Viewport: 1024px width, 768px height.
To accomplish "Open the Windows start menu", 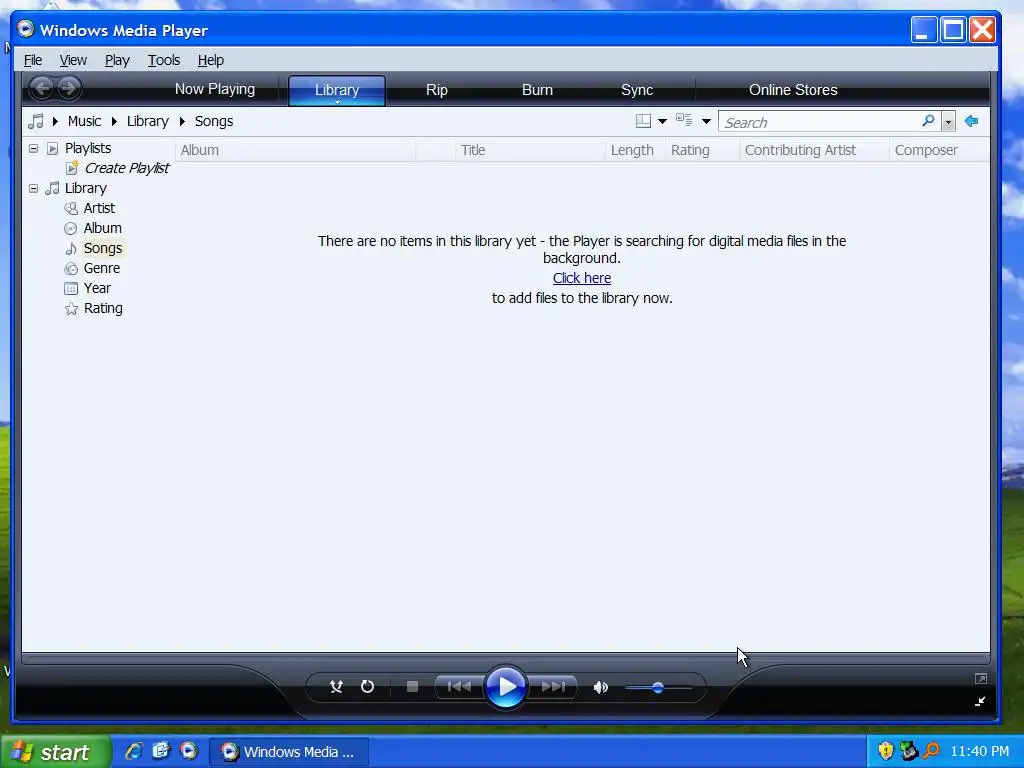I will [x=55, y=752].
